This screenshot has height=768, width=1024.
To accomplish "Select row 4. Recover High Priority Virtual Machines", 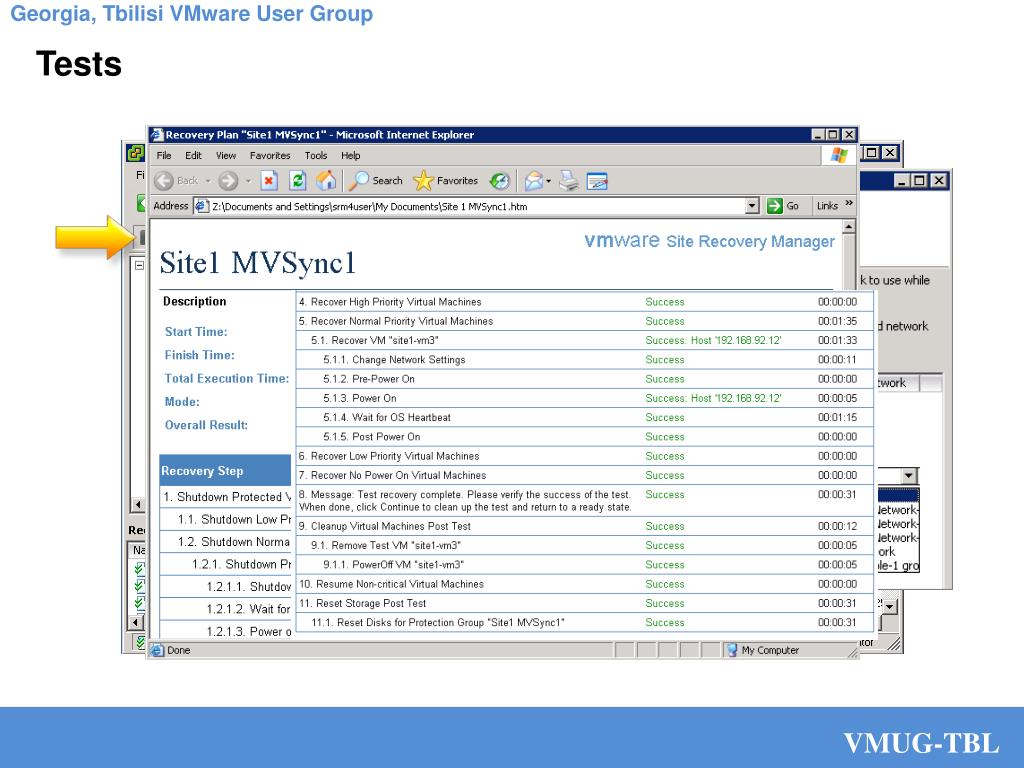I will point(584,302).
